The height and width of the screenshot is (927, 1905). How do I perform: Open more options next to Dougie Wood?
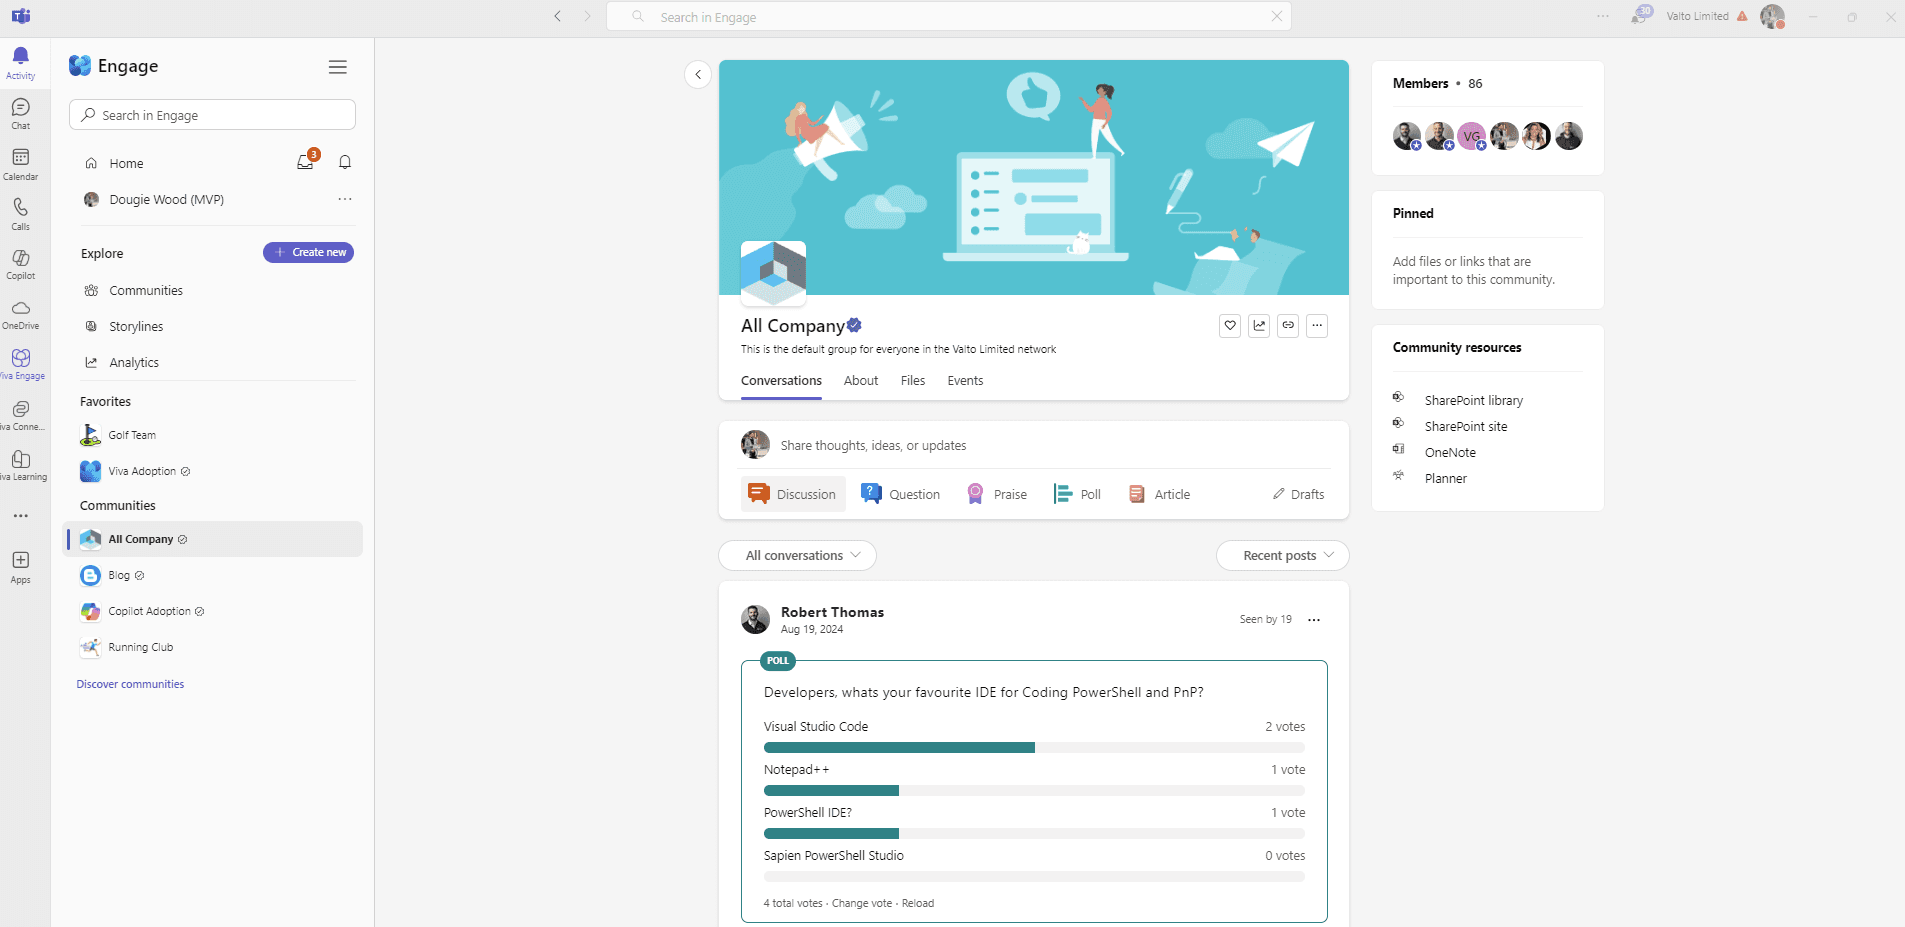pyautogui.click(x=345, y=199)
